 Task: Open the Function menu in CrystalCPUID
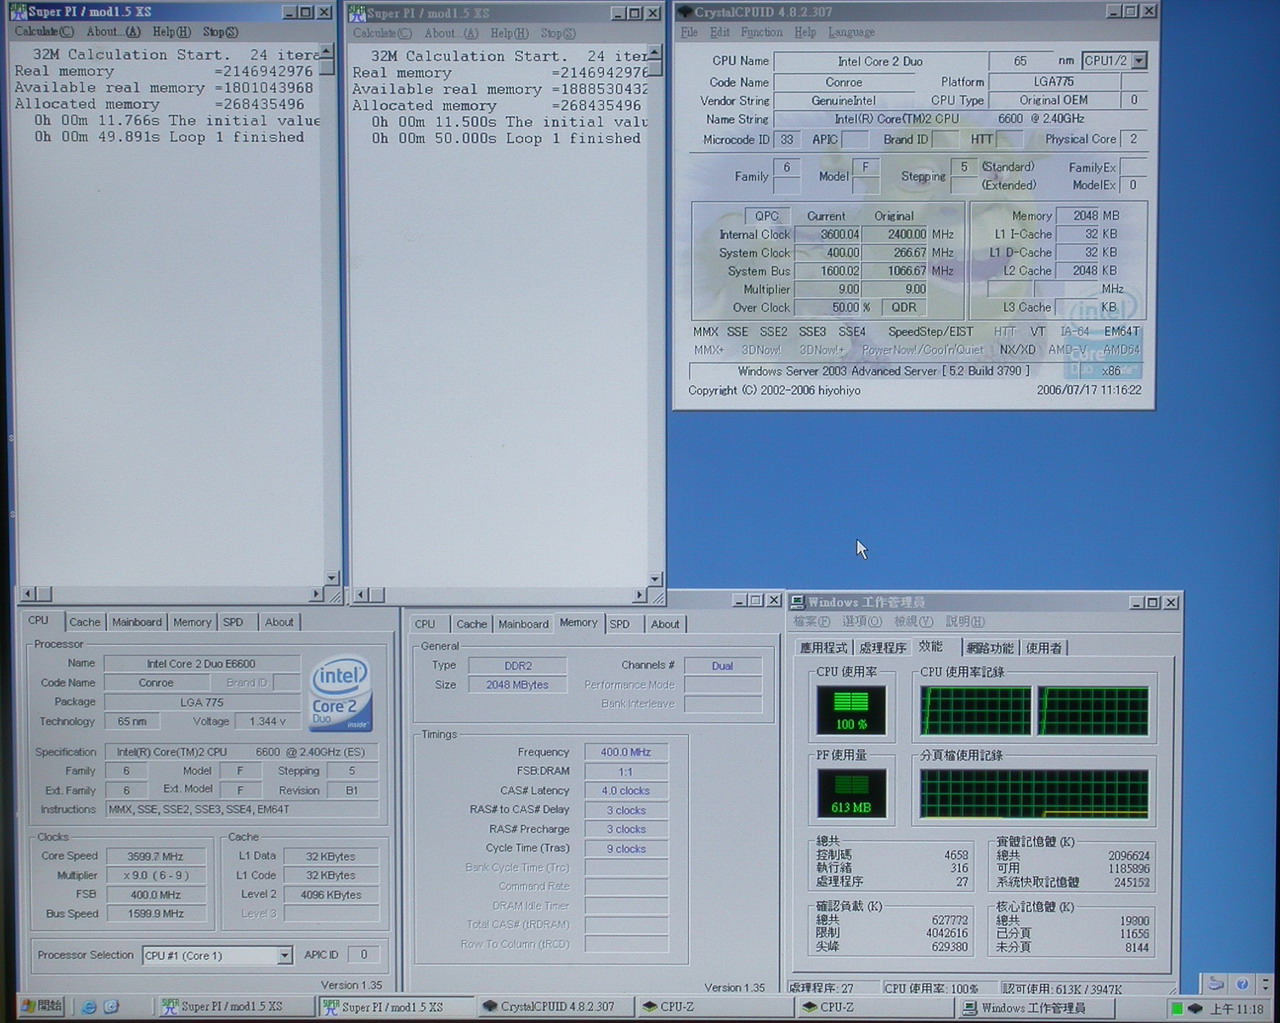click(762, 32)
